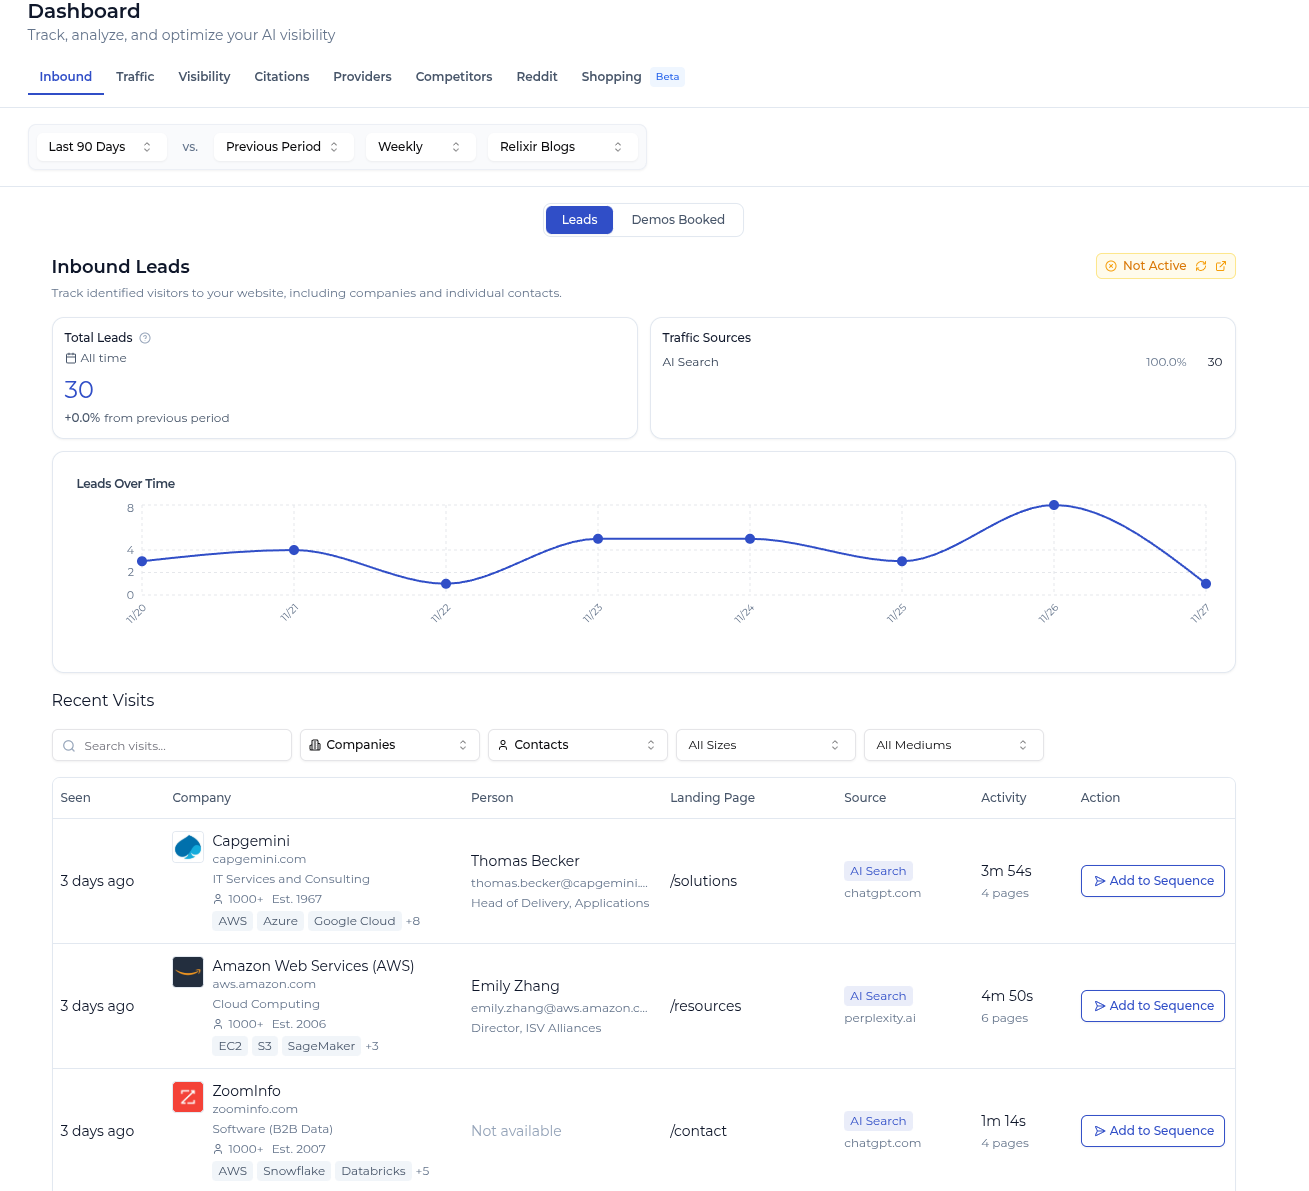The image size is (1309, 1191).
Task: Open the Shopping tab
Action: pyautogui.click(x=611, y=77)
